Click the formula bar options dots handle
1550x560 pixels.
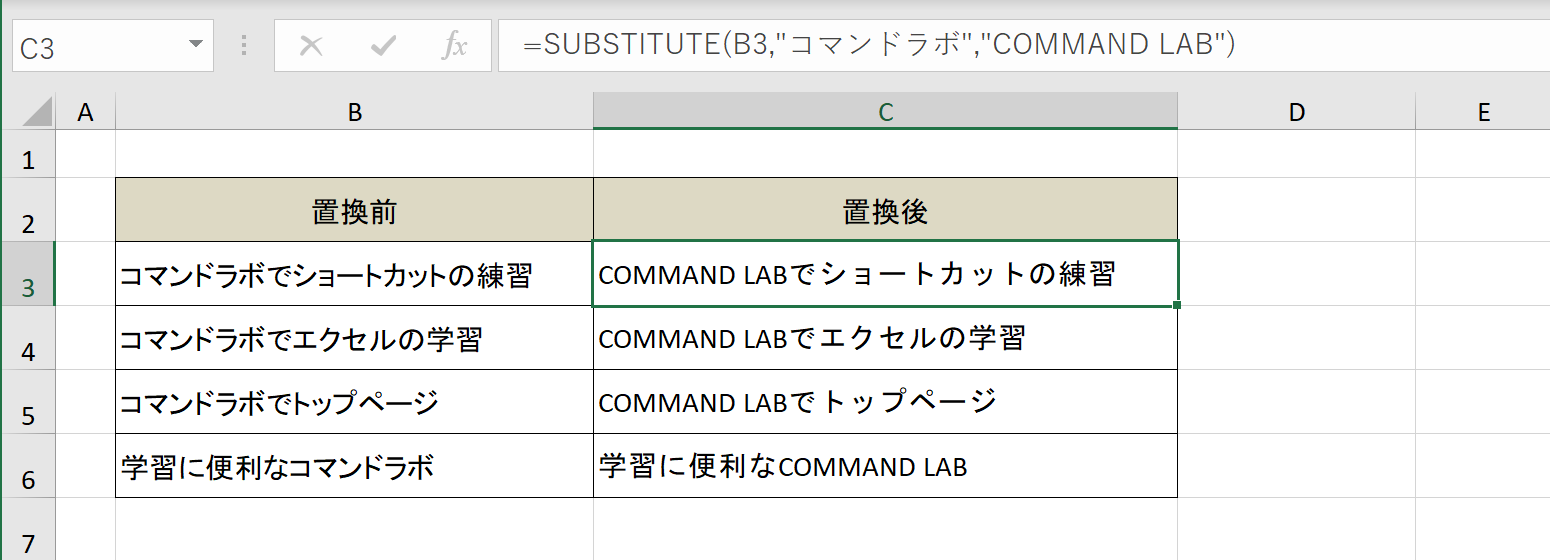pyautogui.click(x=244, y=46)
